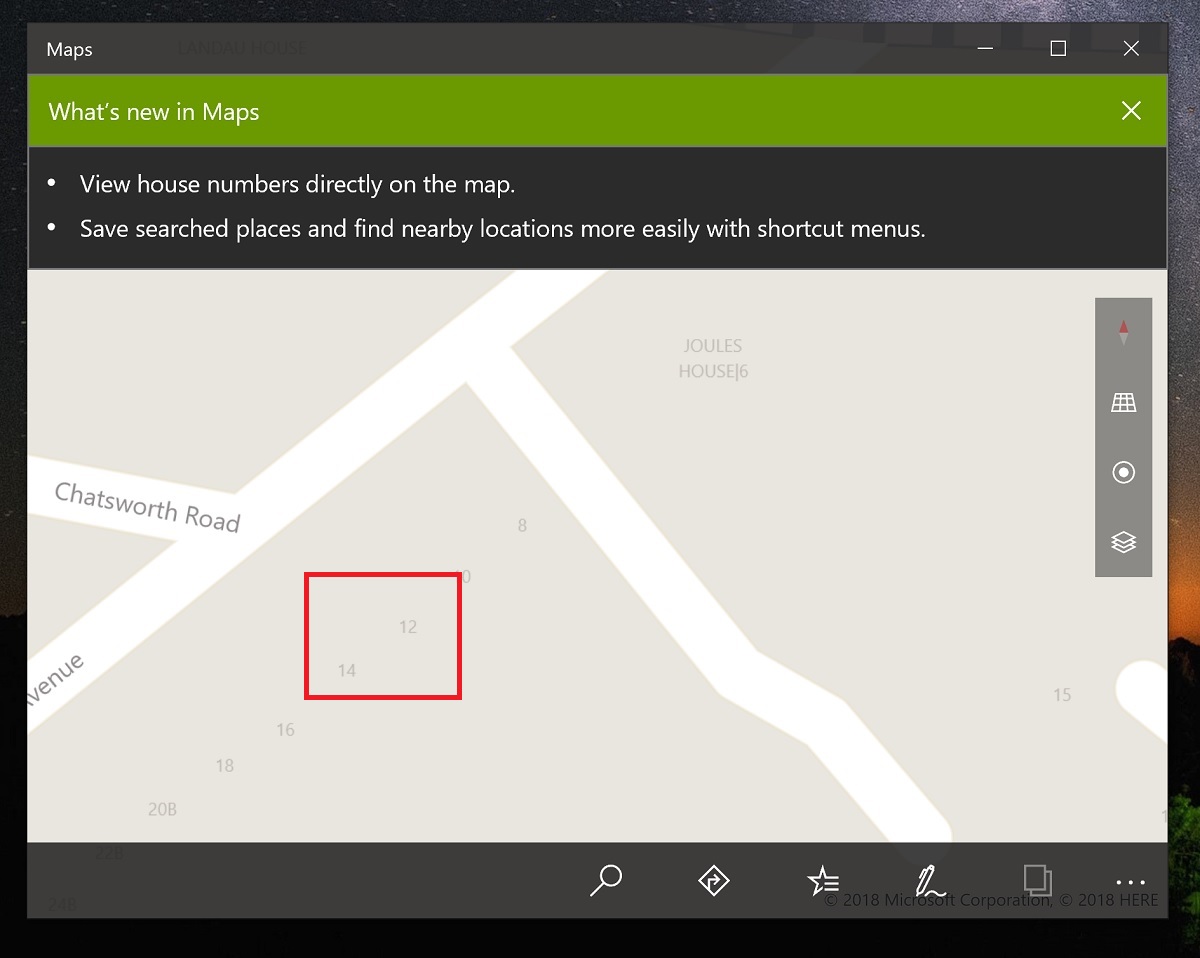Select house number 15 on the map
The image size is (1200, 958).
(1062, 694)
